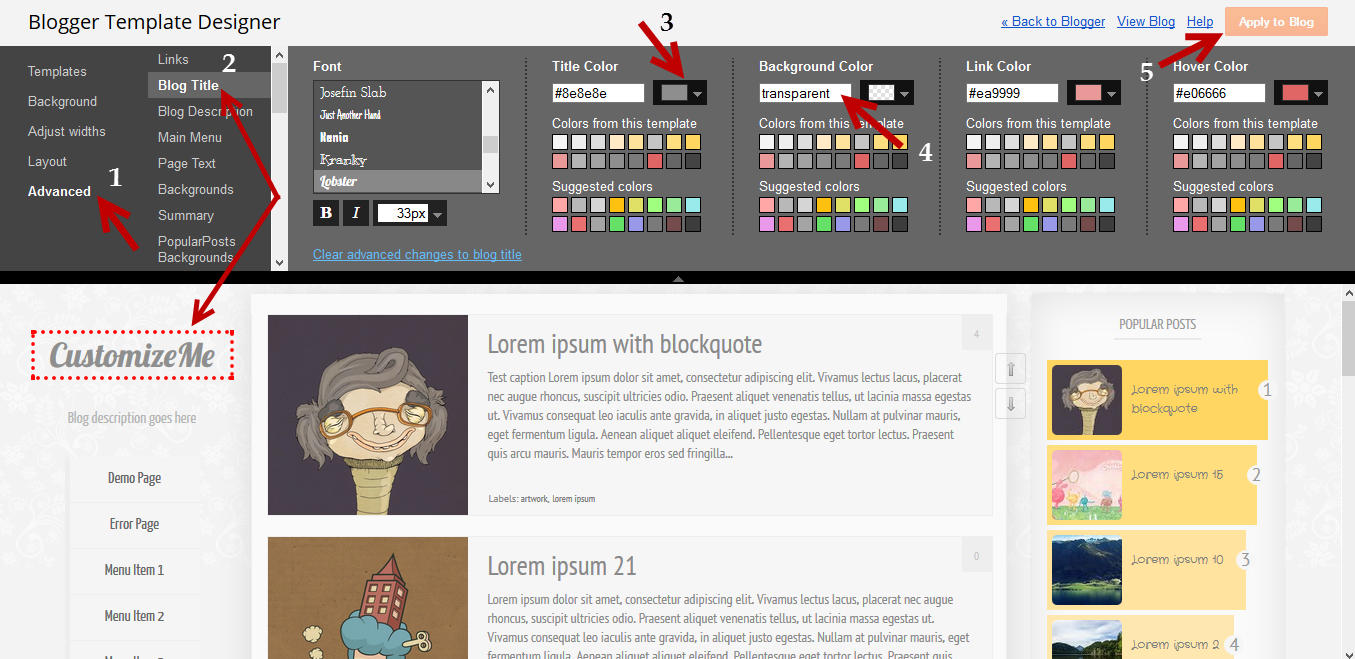Open Menu Item 2 in preview menu
This screenshot has width=1355, height=659.
click(134, 616)
